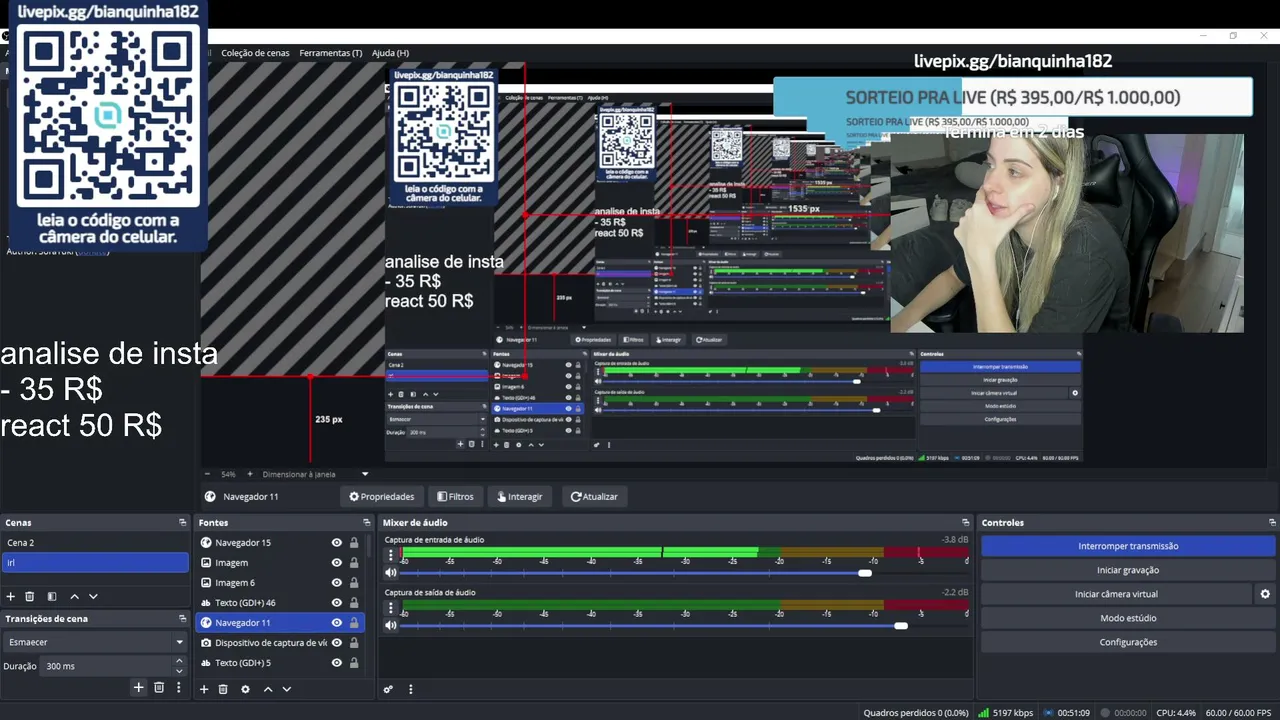Hide the Dispositivo de captura source via its eye icon
The width and height of the screenshot is (1280, 720).
337,643
